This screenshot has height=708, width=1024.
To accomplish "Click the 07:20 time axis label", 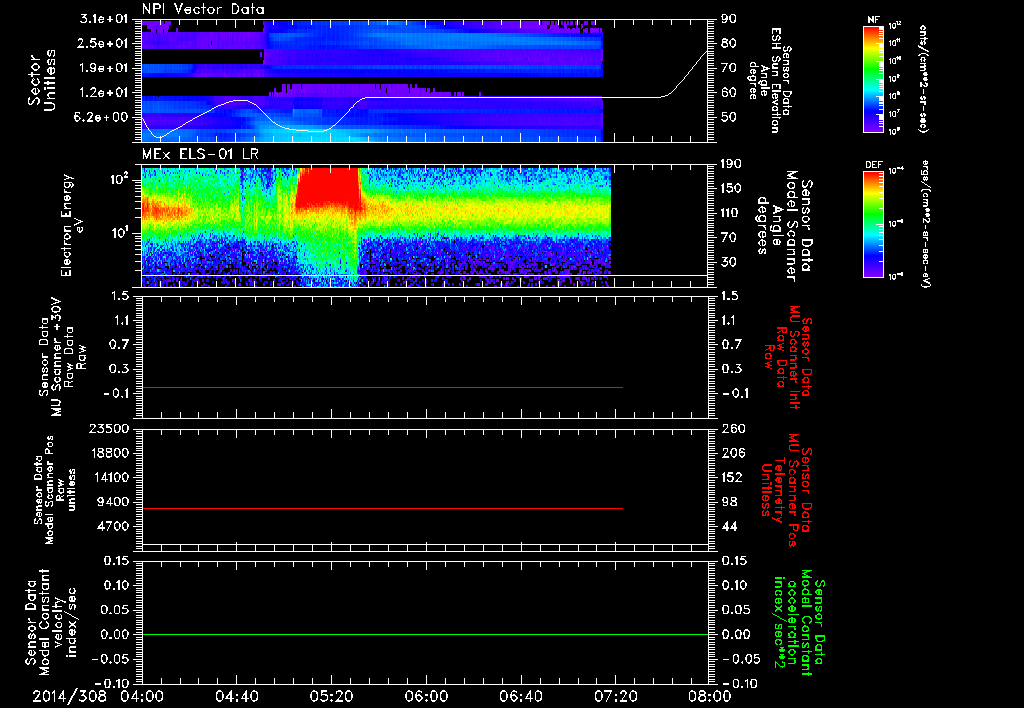I will 615,696.
